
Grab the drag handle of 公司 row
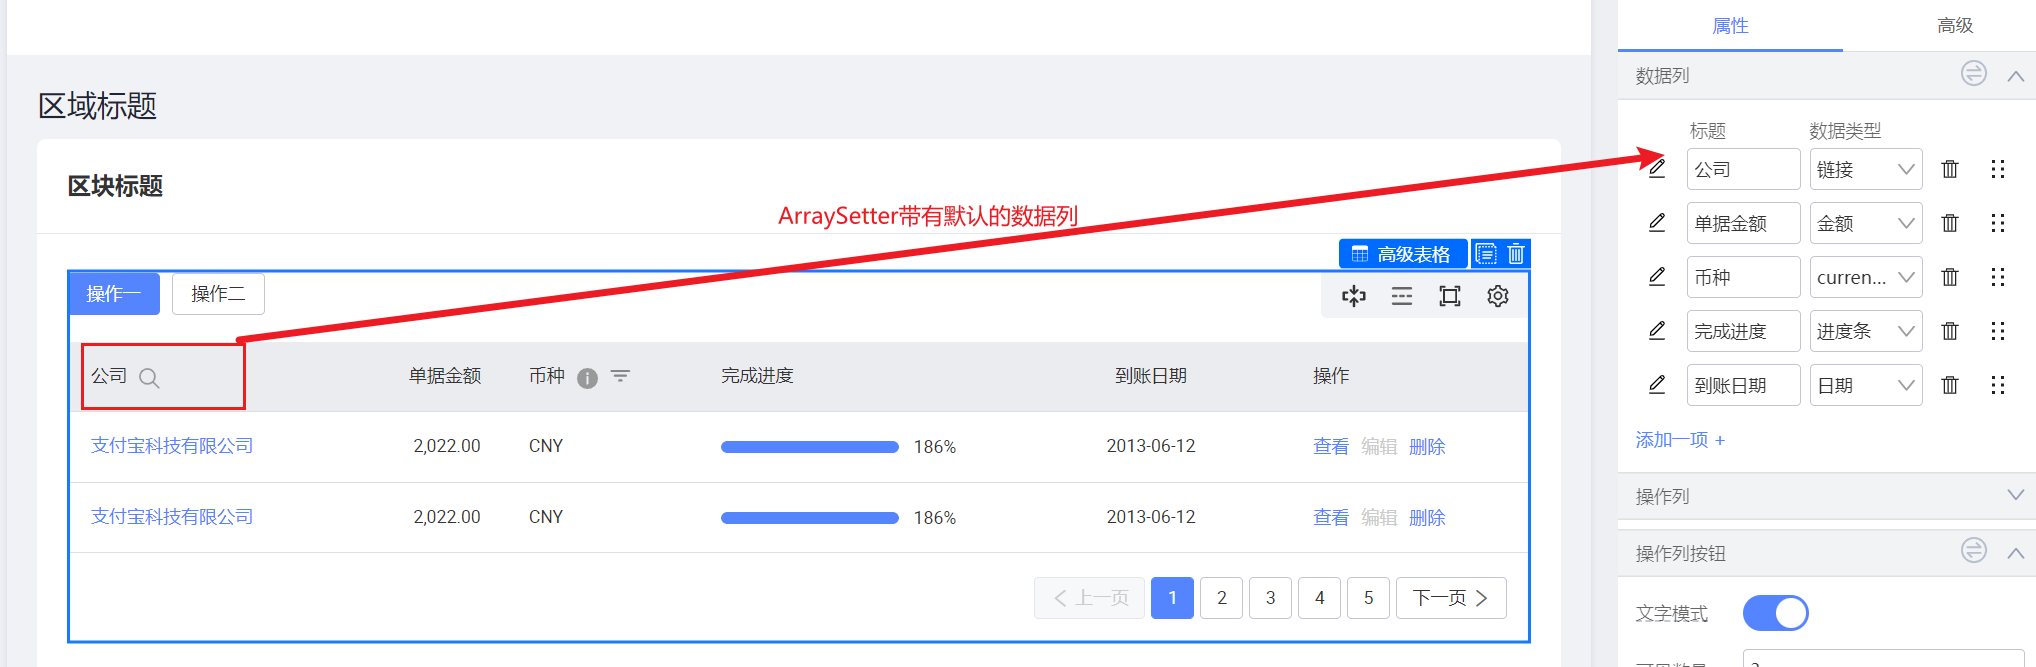click(1998, 169)
